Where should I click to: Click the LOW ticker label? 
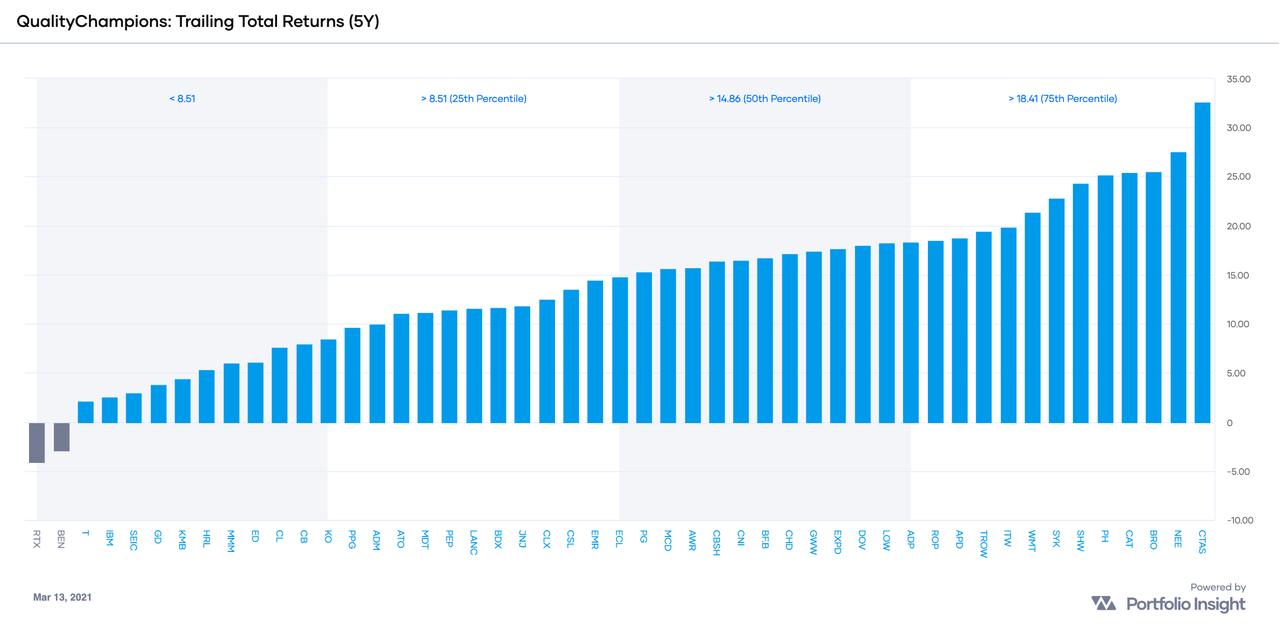[887, 540]
